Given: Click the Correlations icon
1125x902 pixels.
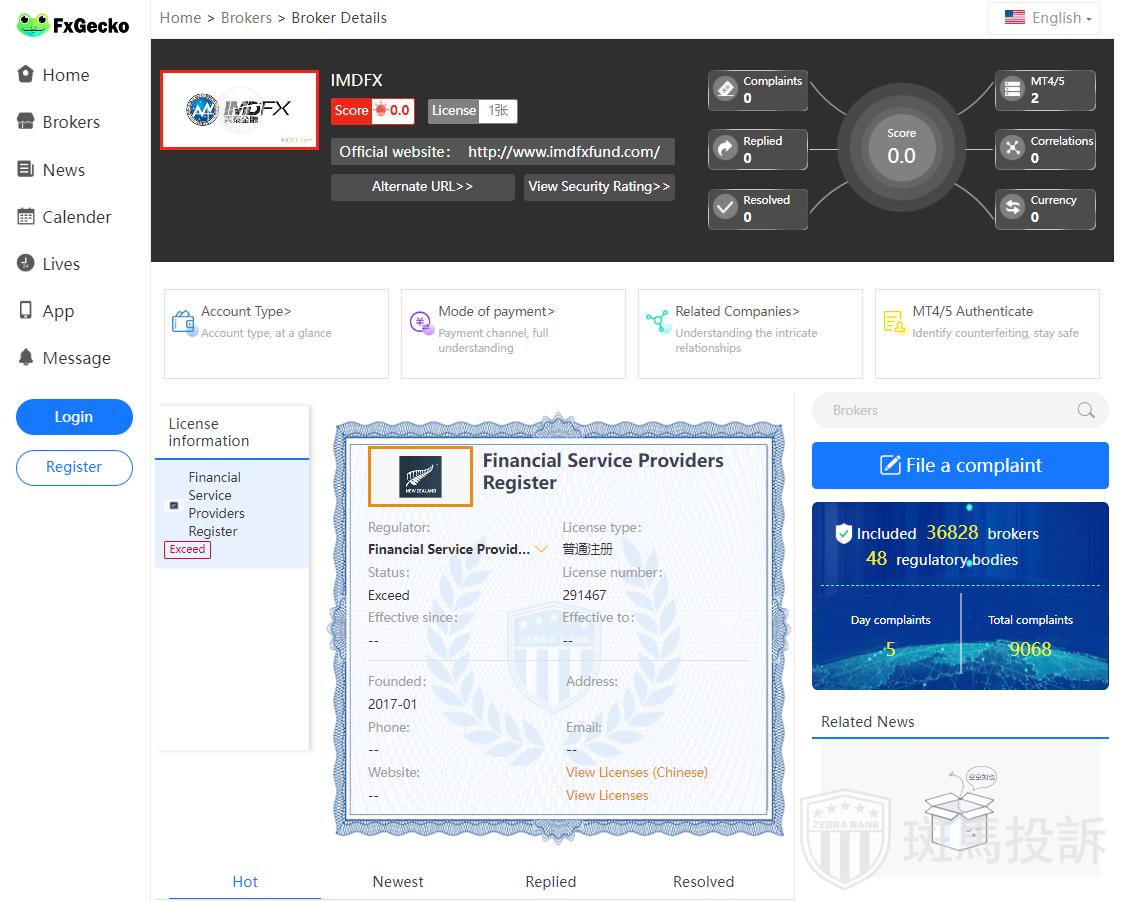Looking at the screenshot, I should [x=1012, y=149].
